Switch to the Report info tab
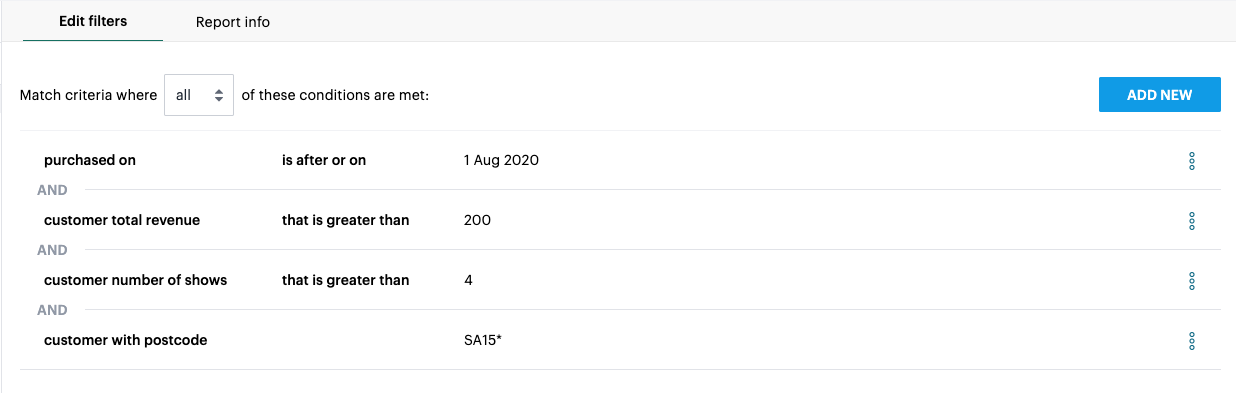 (233, 22)
